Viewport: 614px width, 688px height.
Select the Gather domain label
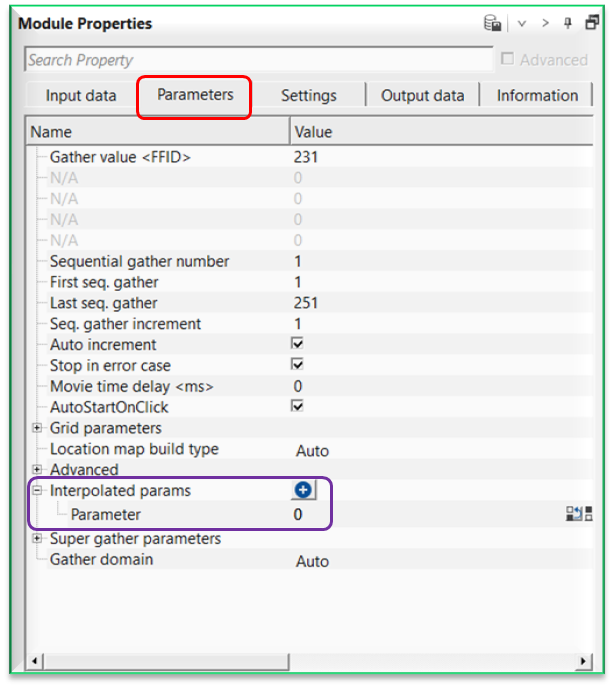[x=101, y=559]
